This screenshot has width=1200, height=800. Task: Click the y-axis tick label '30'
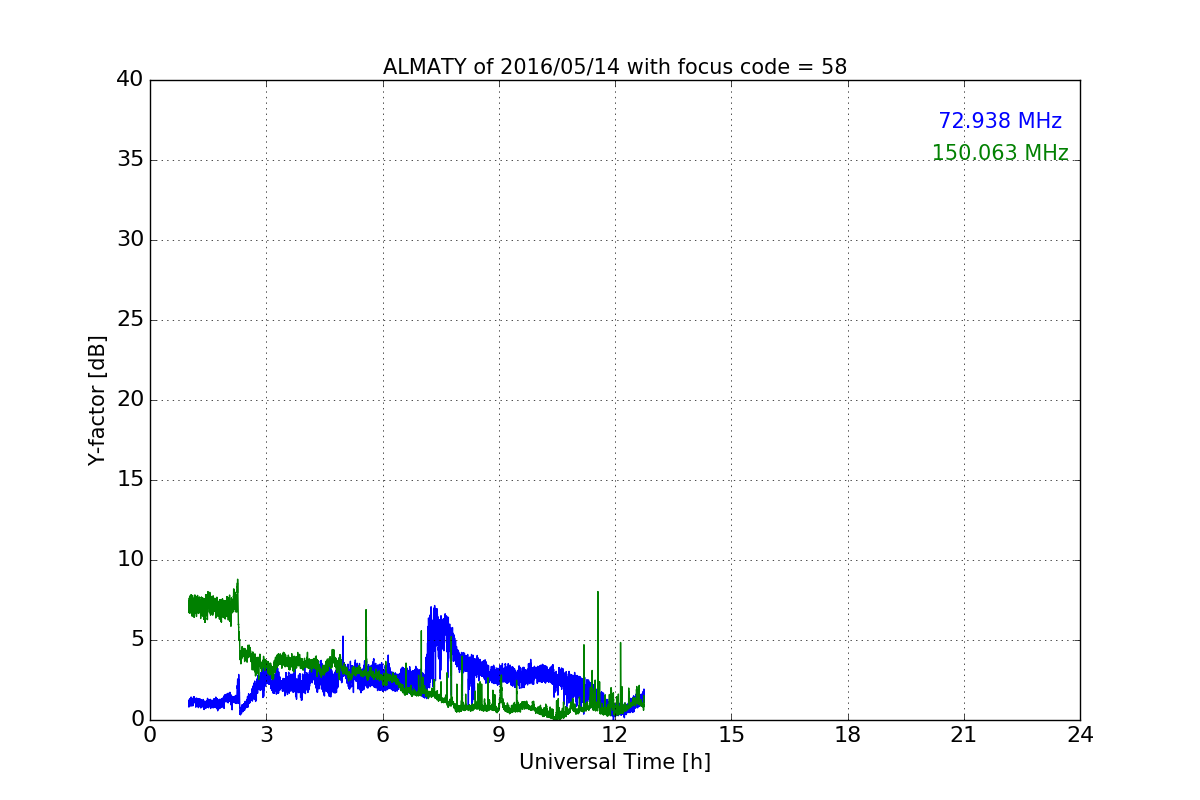[130, 240]
